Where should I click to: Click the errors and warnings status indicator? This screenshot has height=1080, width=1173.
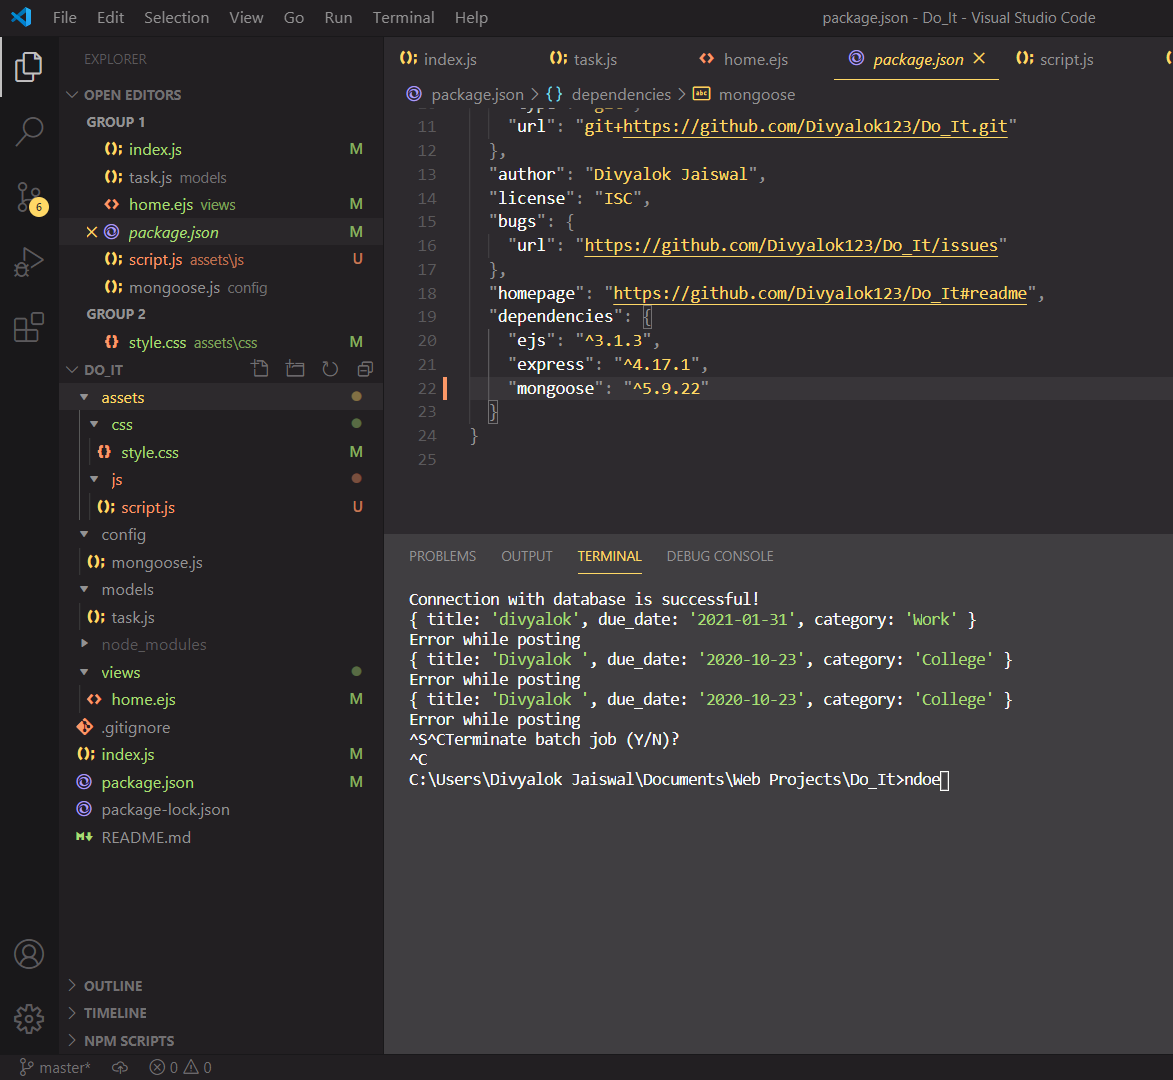[x=180, y=1067]
